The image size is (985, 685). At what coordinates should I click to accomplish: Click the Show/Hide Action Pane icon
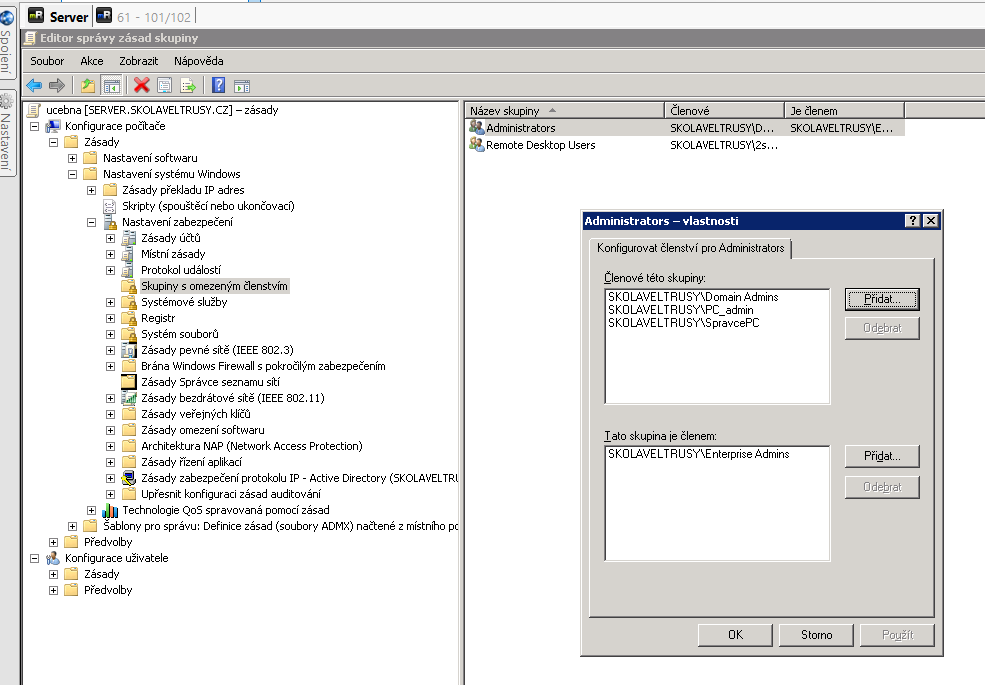tap(241, 86)
